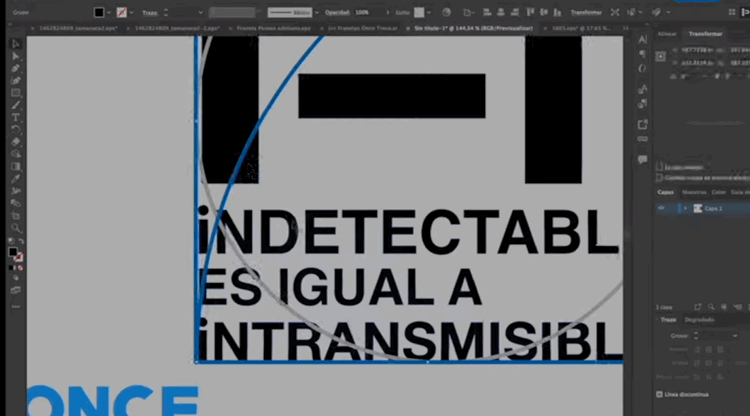
Task: Click the Trazo label in control bar
Action: (x=150, y=13)
